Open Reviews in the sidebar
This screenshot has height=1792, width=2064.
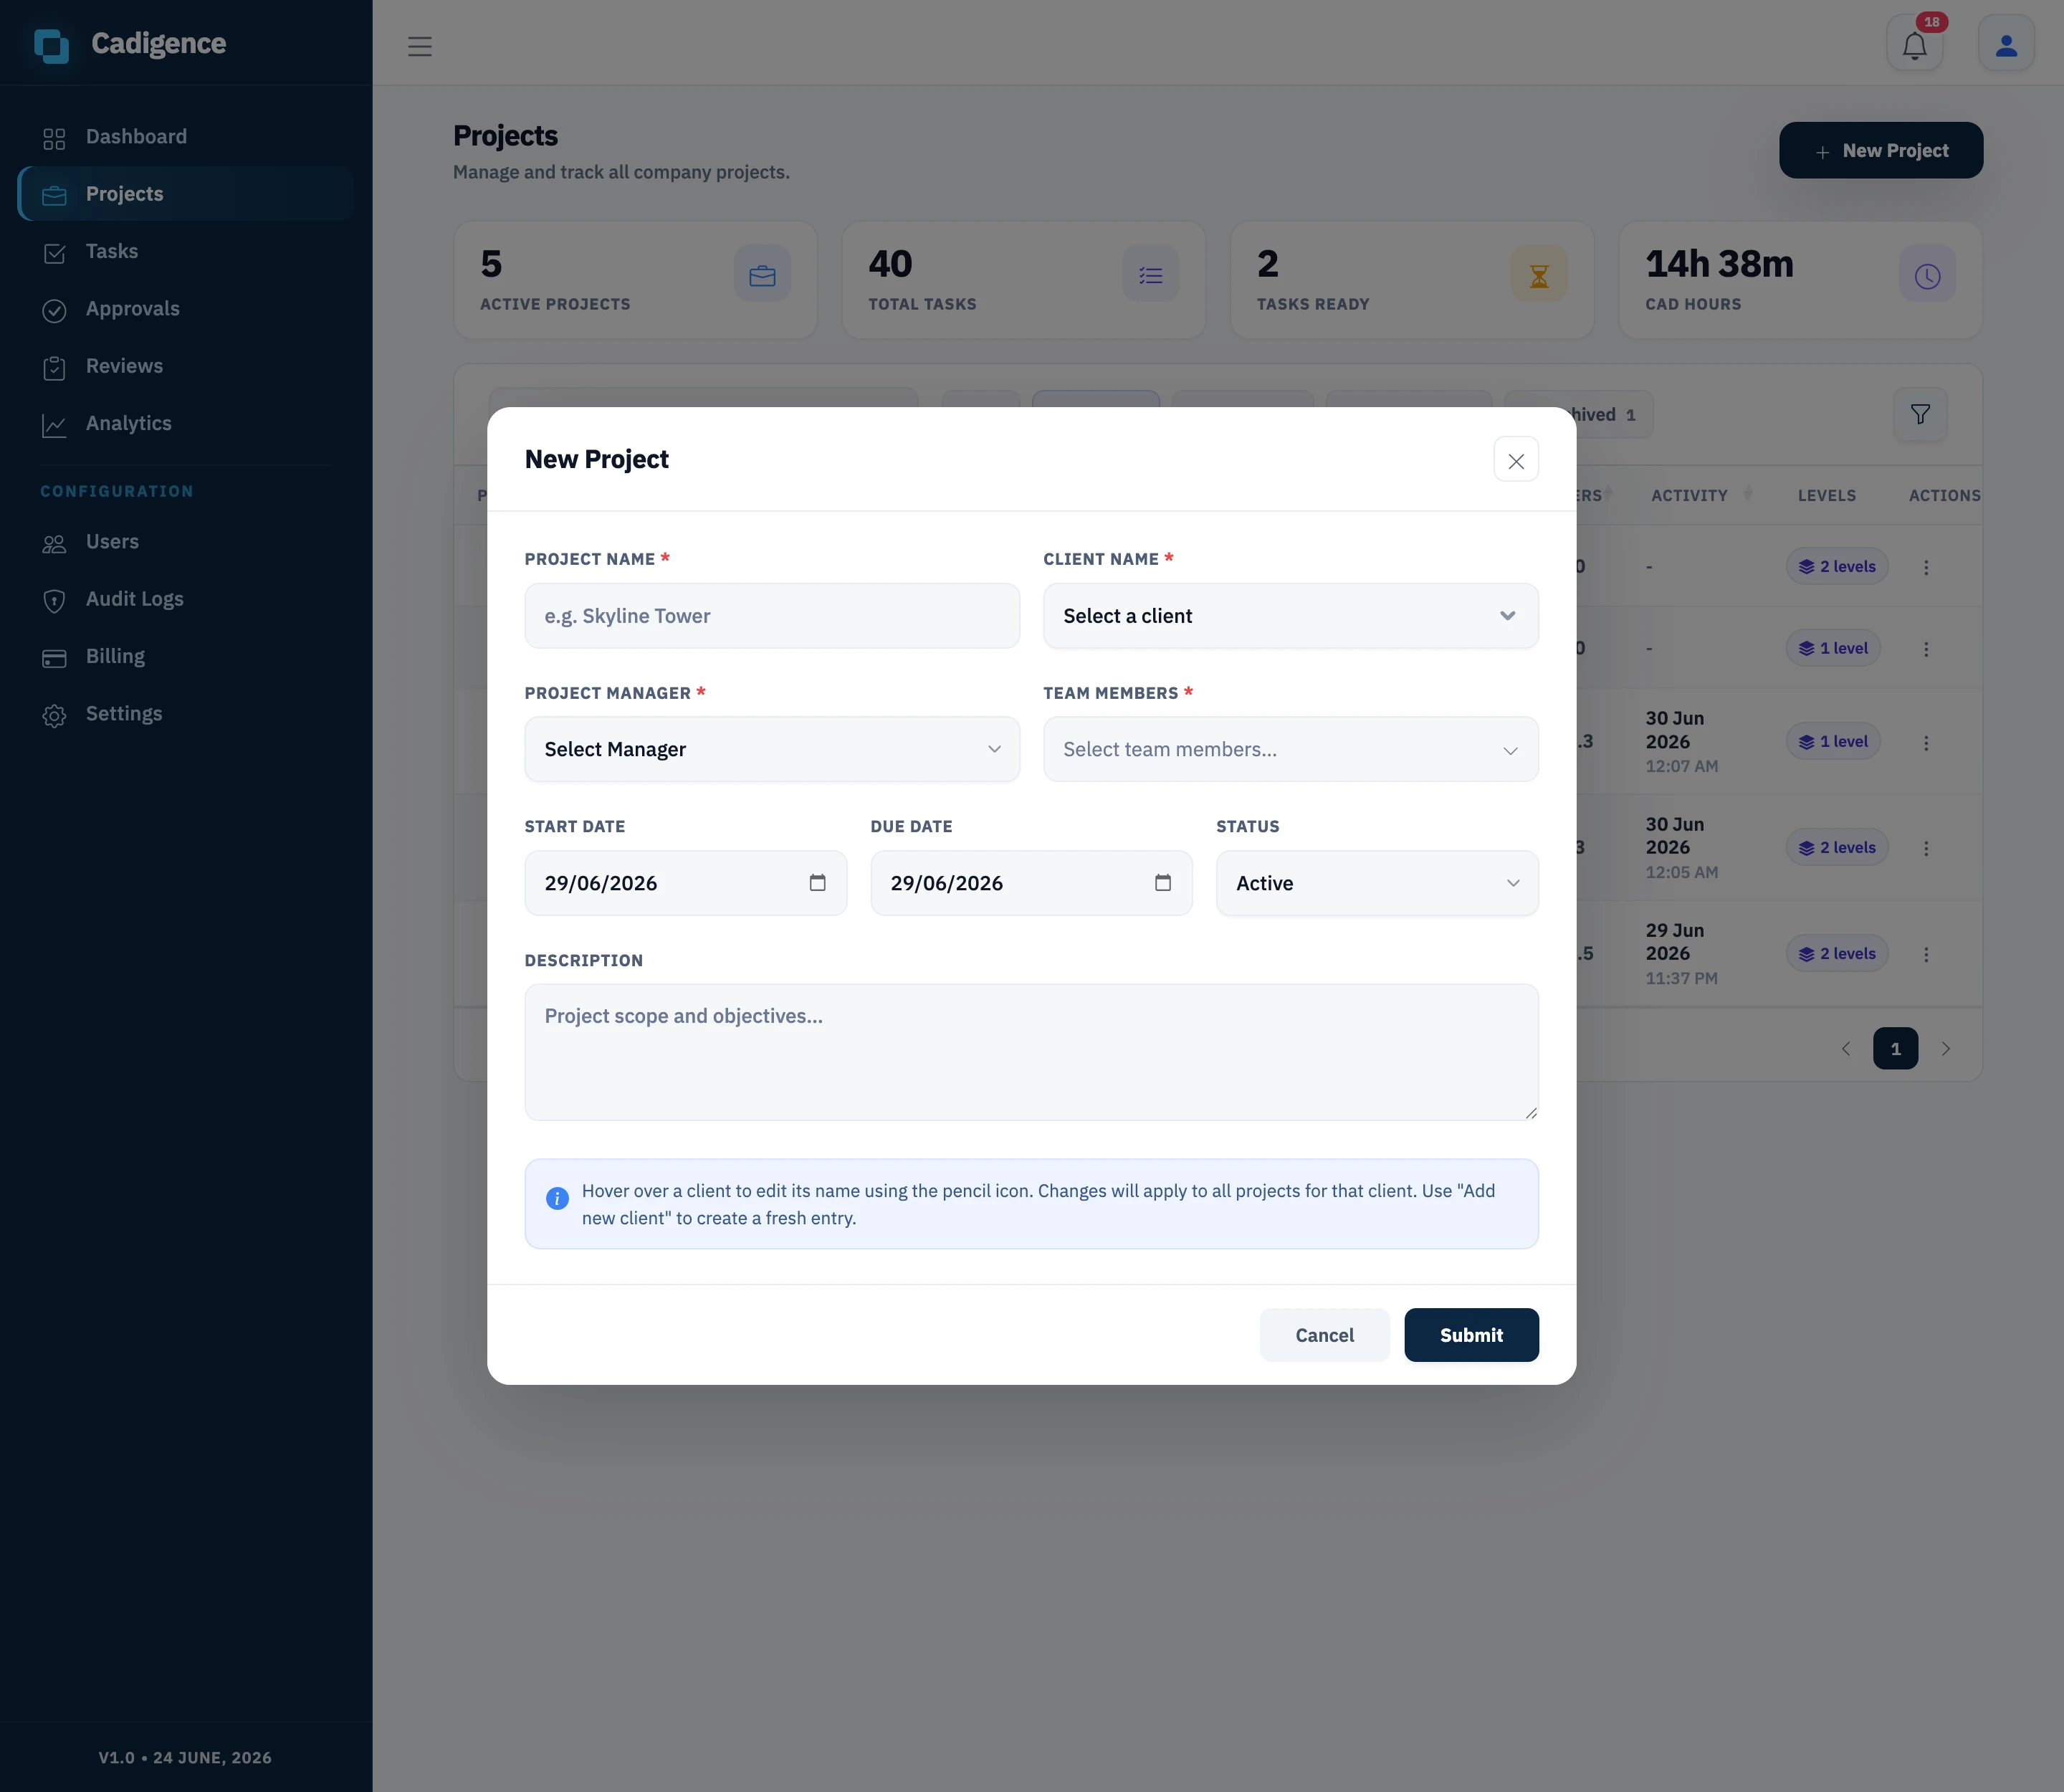[x=186, y=366]
